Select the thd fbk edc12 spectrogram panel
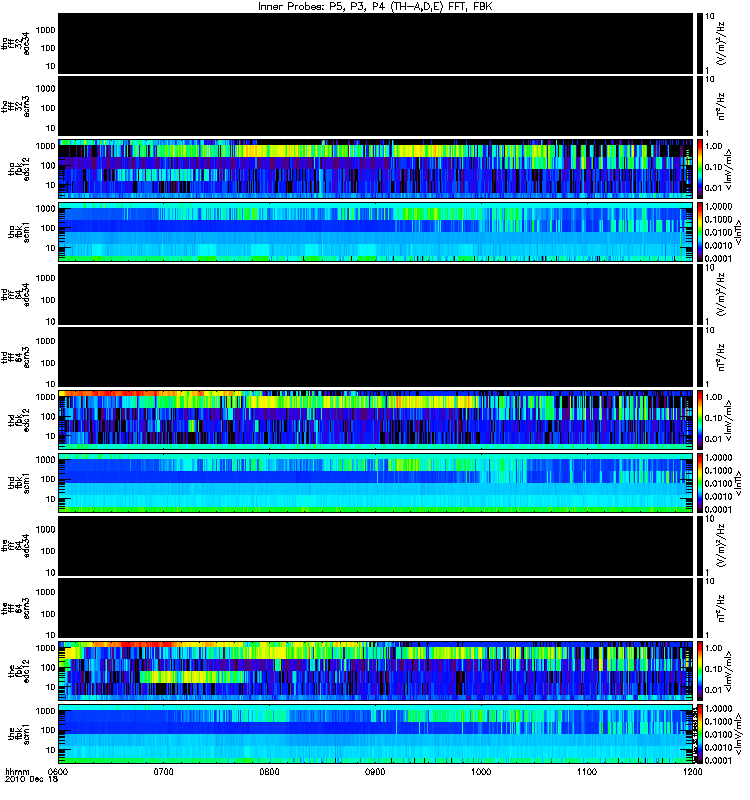 [376, 420]
